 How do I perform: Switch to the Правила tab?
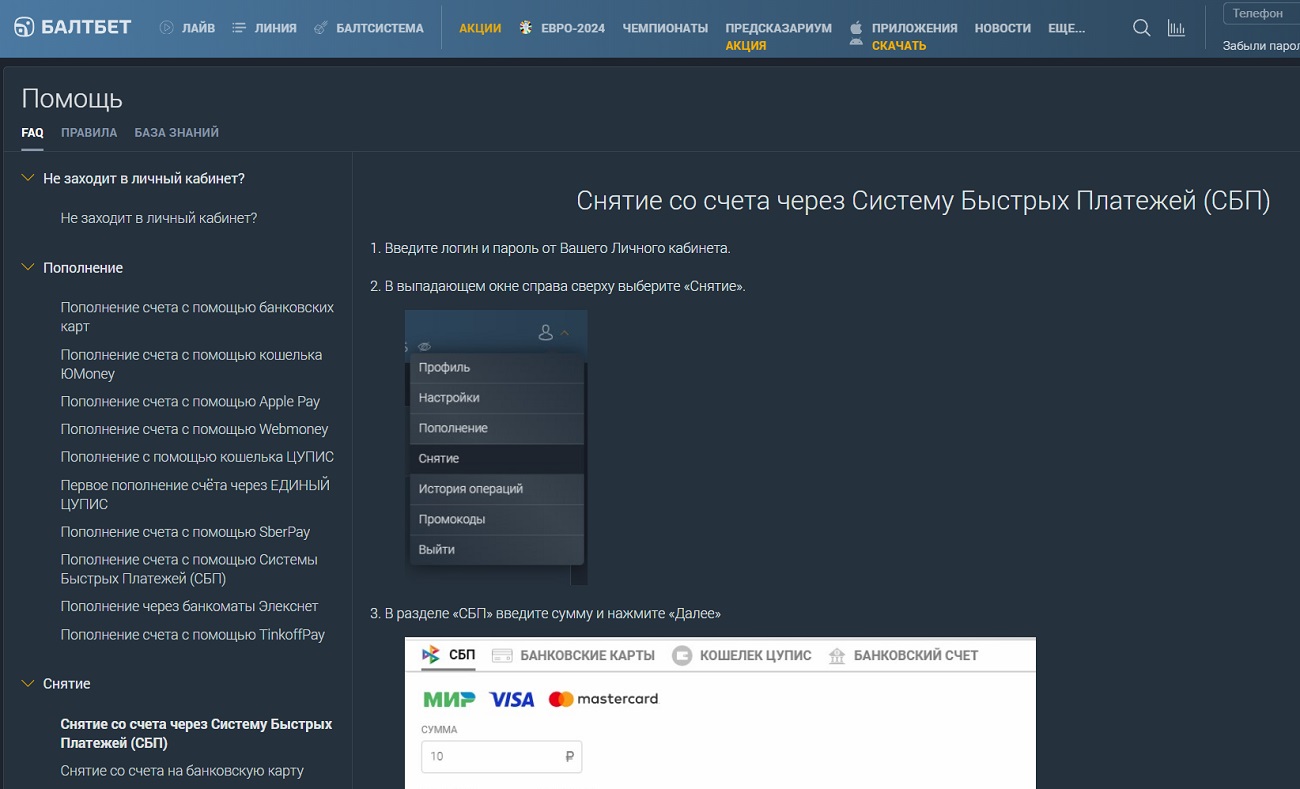[89, 133]
